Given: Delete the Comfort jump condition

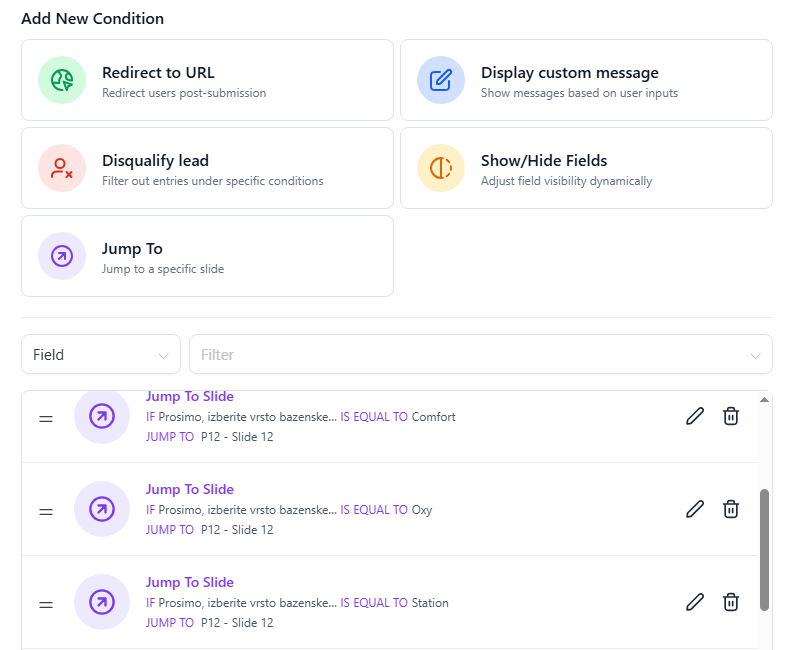Looking at the screenshot, I should pyautogui.click(x=731, y=416).
